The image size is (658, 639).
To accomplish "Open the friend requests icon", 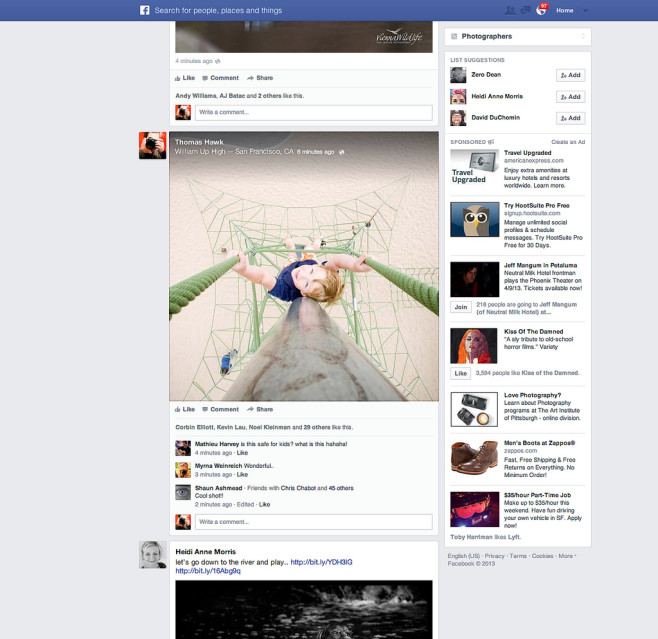I will pyautogui.click(x=510, y=10).
